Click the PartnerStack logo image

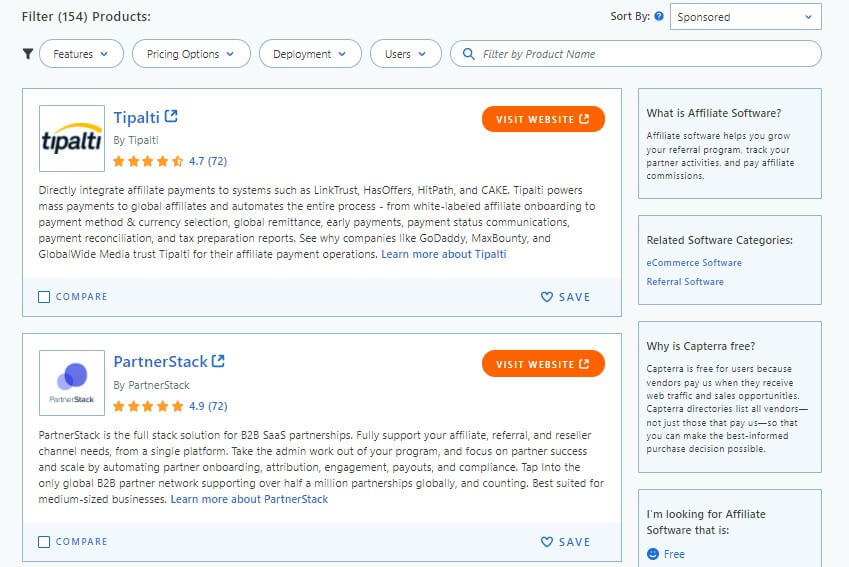point(72,382)
